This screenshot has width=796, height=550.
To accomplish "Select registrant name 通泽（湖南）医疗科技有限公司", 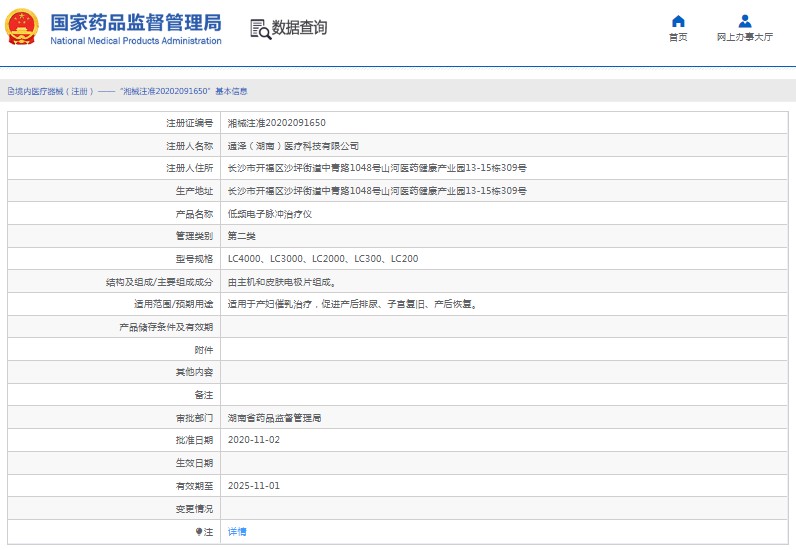I will click(x=293, y=146).
